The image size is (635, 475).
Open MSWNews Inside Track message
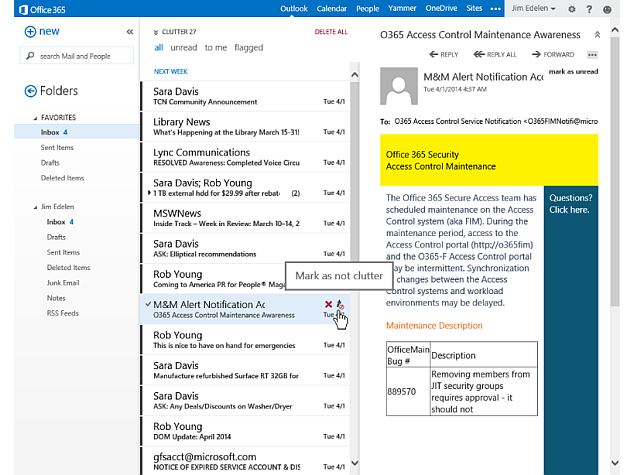[245, 218]
